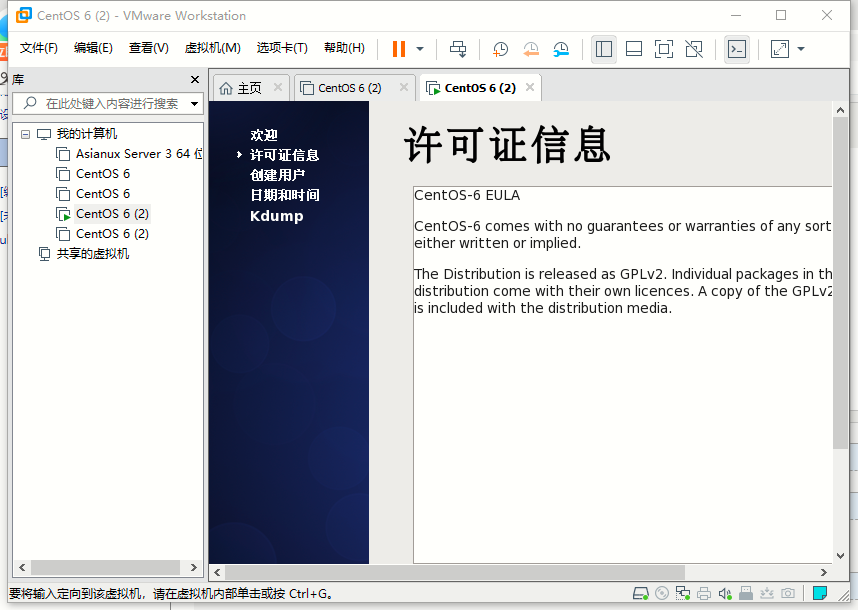
Task: Click the network adapter status icon
Action: (x=683, y=594)
